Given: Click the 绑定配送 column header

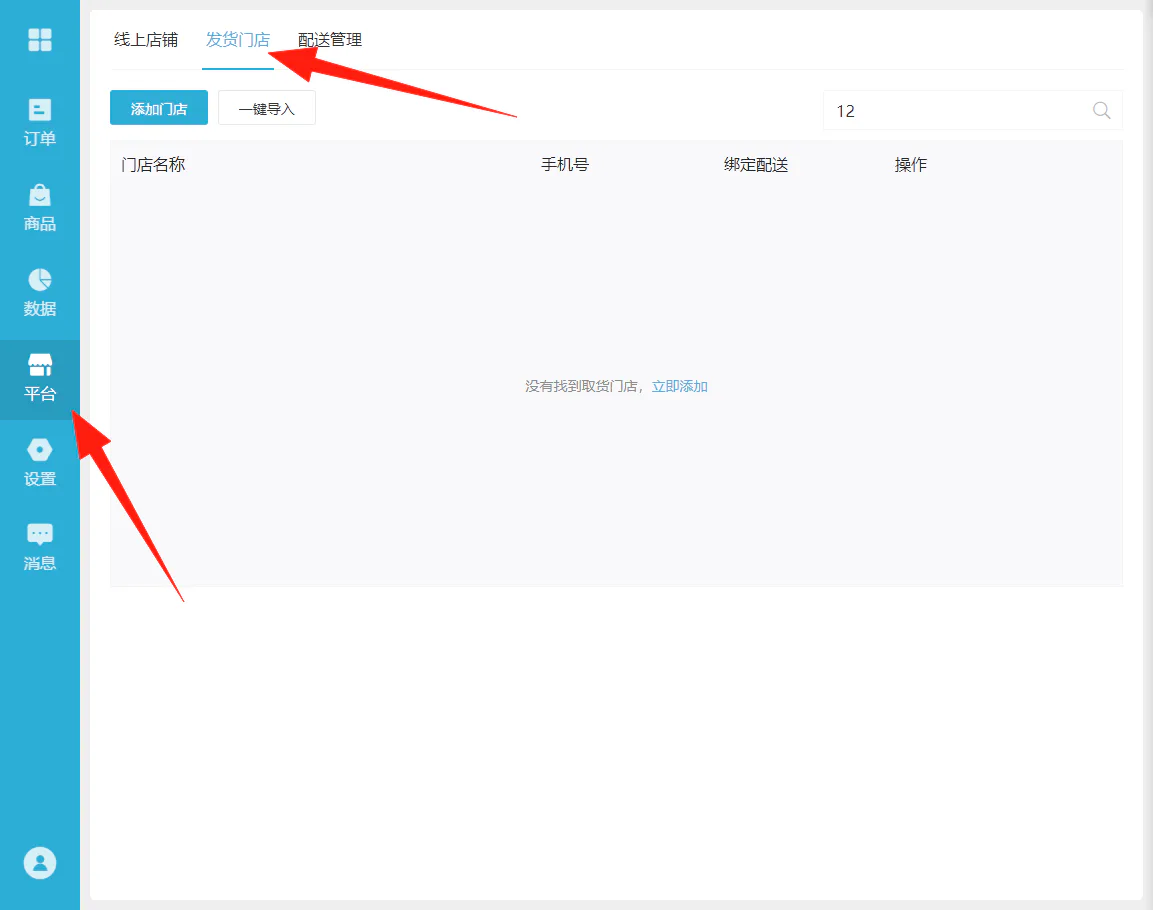Looking at the screenshot, I should [756, 165].
